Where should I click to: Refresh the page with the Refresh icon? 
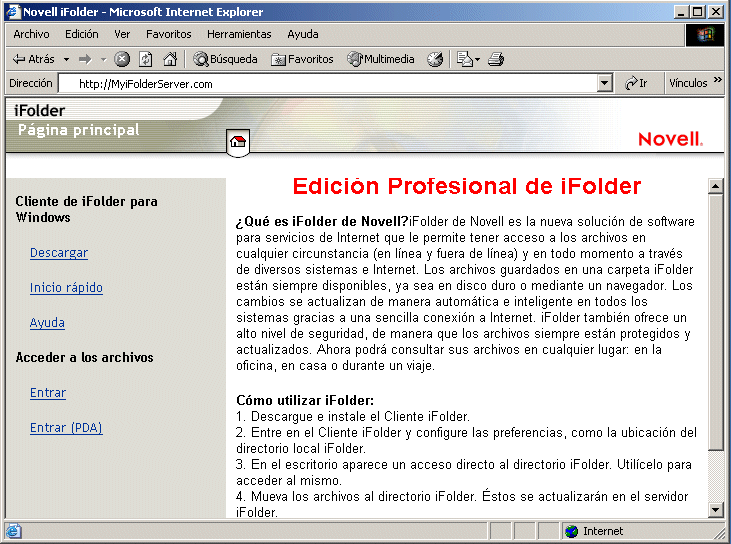146,59
